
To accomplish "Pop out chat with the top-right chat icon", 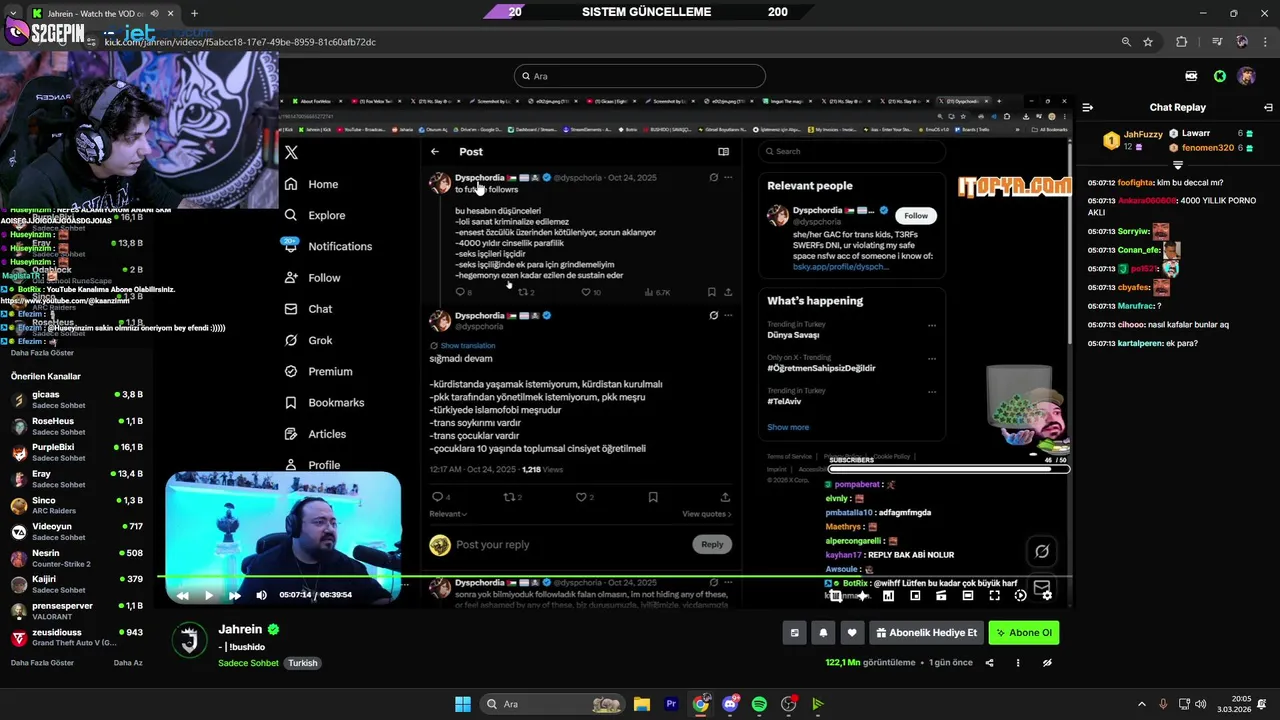I will [1268, 107].
